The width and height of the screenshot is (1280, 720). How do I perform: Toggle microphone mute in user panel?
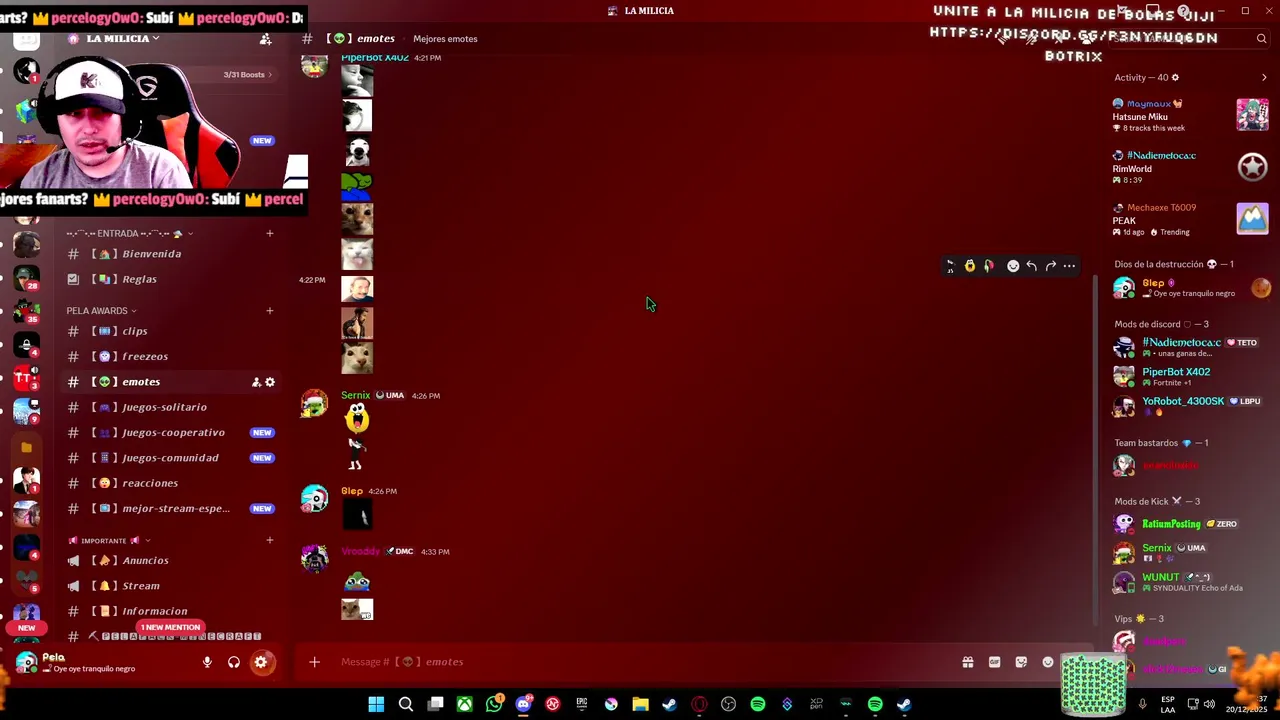(x=207, y=662)
